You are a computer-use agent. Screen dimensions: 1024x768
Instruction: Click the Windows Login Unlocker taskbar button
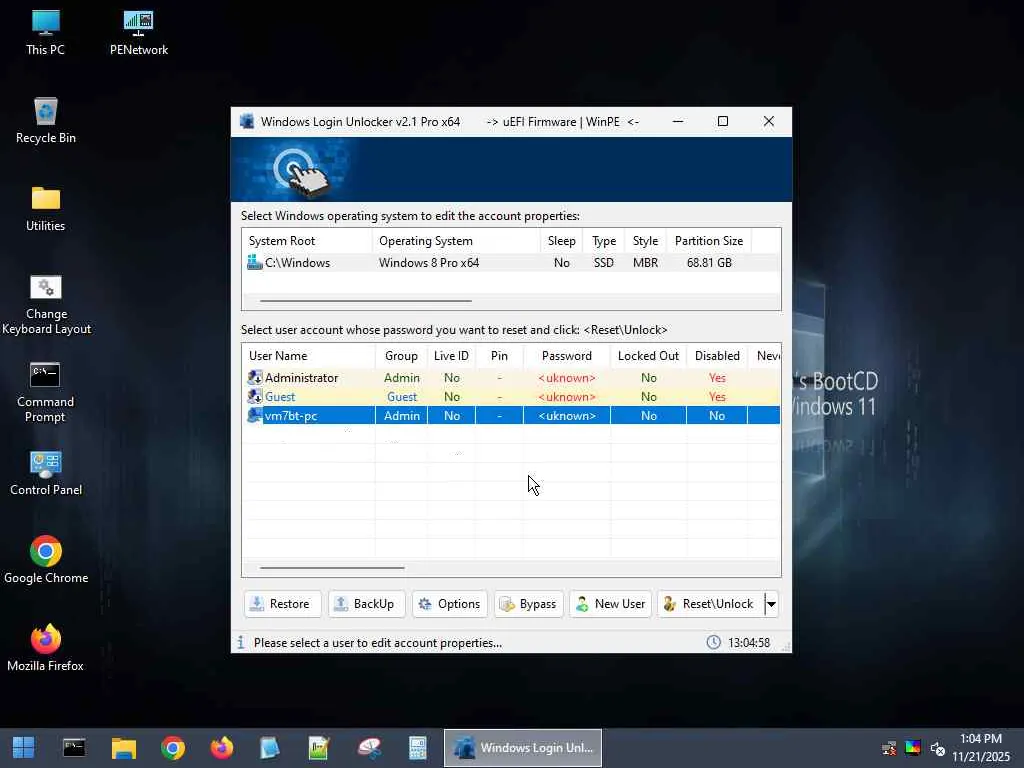(522, 748)
